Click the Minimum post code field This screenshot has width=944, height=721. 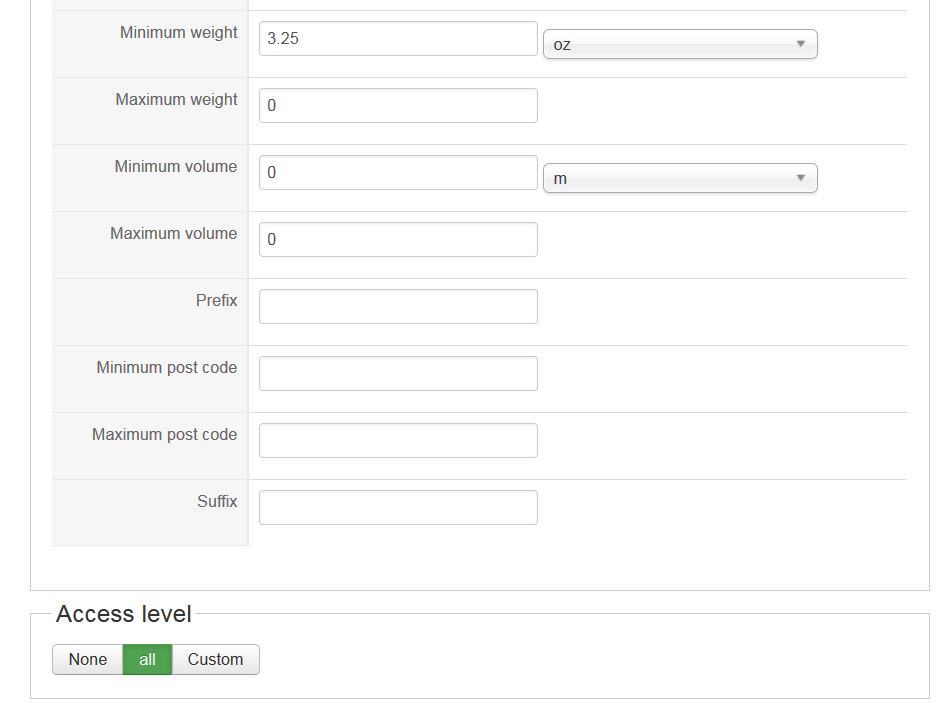click(x=398, y=374)
